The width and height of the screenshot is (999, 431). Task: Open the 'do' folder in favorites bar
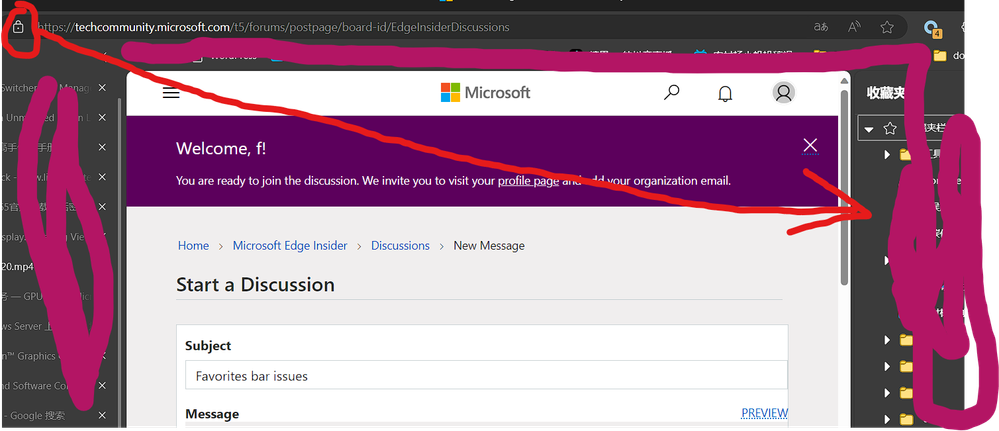point(949,55)
